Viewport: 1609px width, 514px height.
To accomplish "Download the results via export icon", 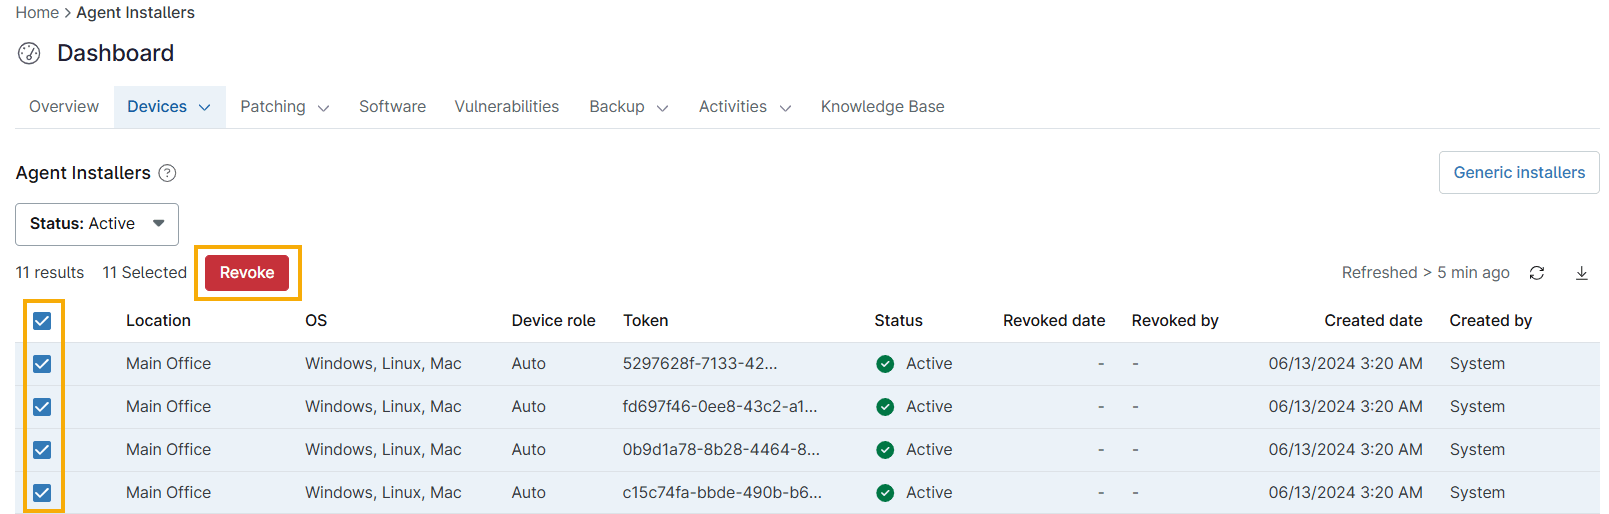I will click(1582, 273).
